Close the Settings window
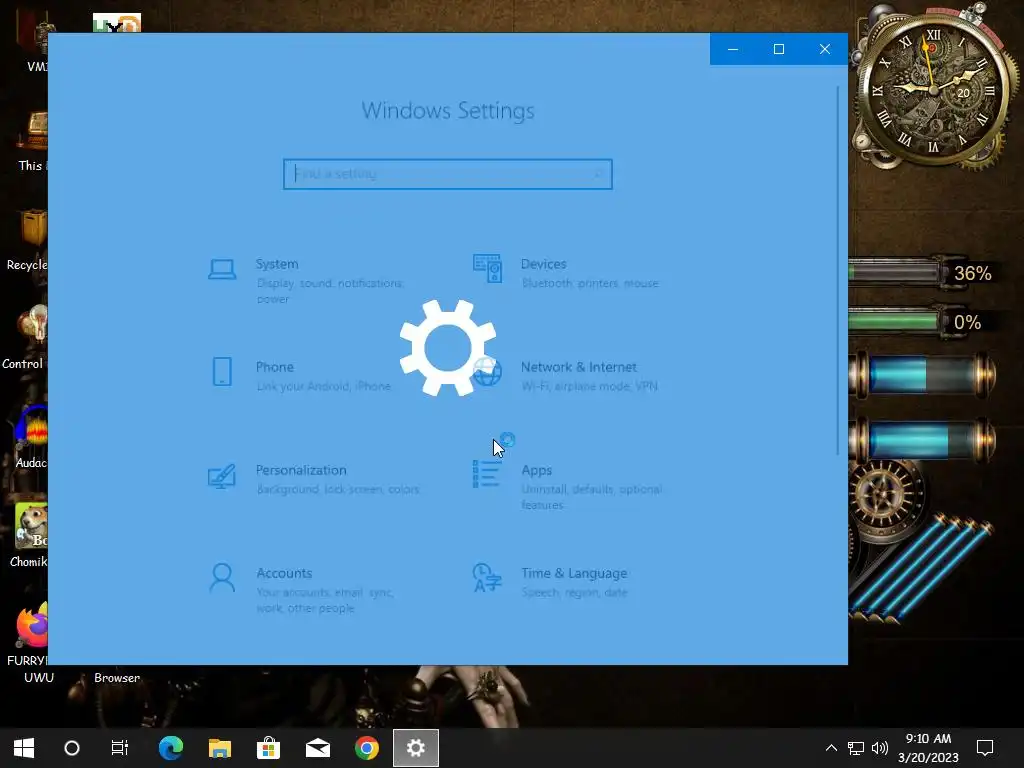 pos(825,49)
